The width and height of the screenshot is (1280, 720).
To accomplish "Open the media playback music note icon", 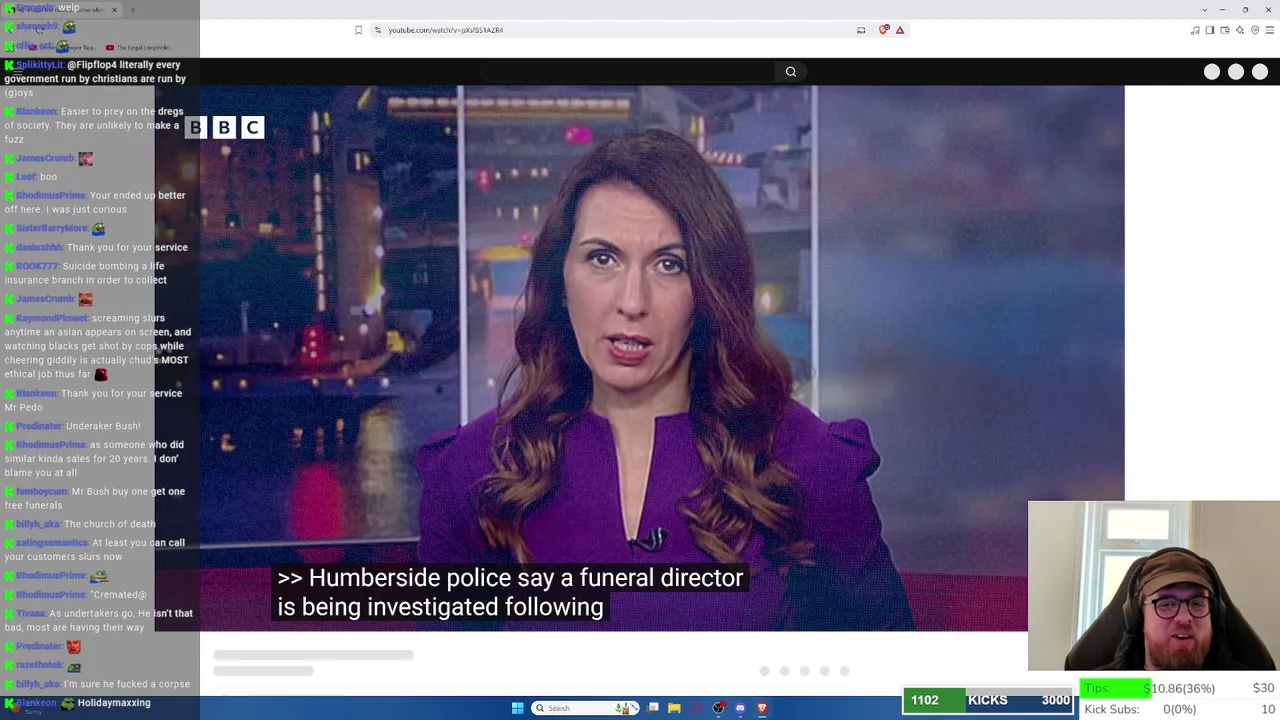I will 1195,30.
